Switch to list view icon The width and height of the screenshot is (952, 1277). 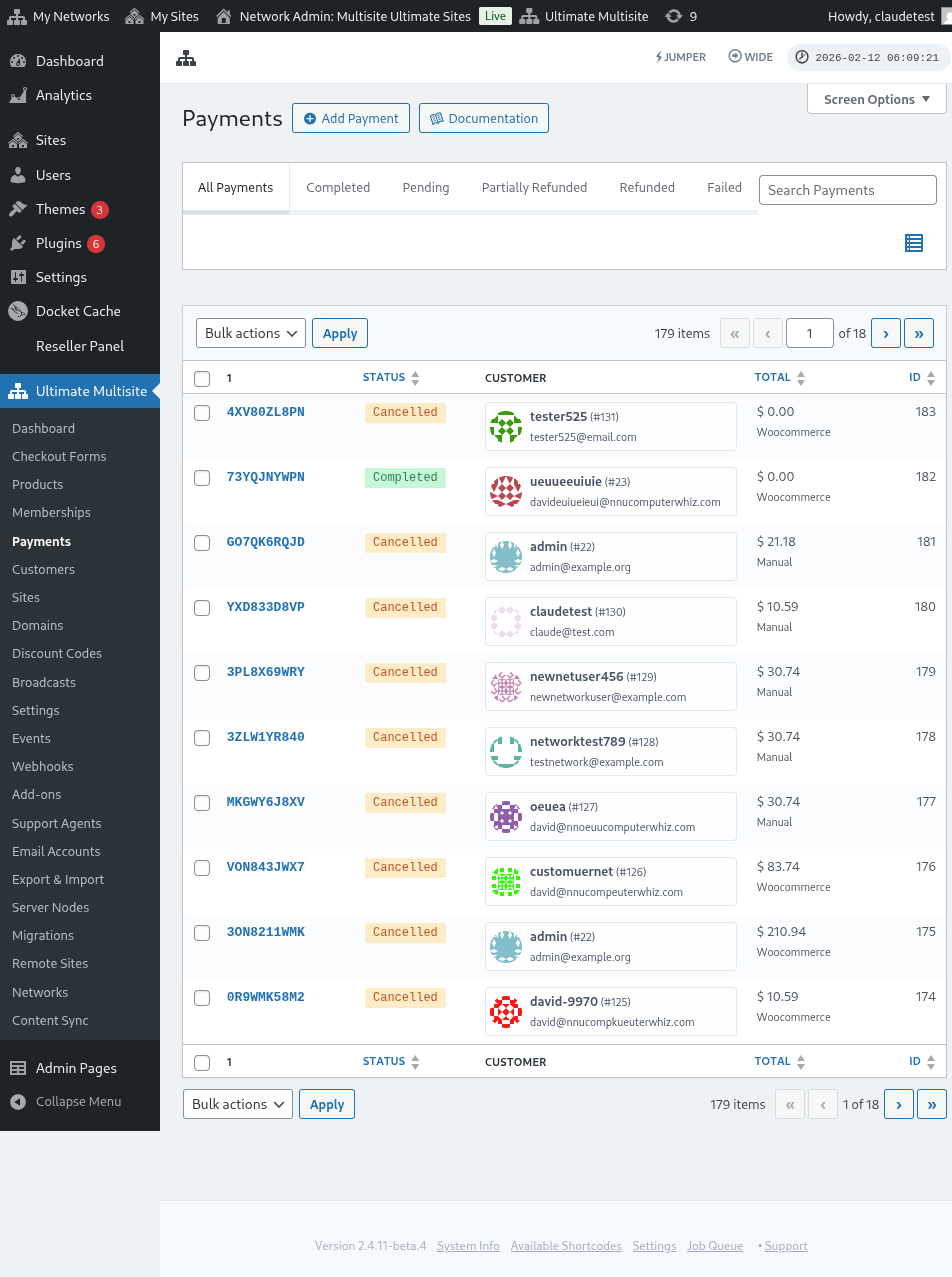(914, 242)
